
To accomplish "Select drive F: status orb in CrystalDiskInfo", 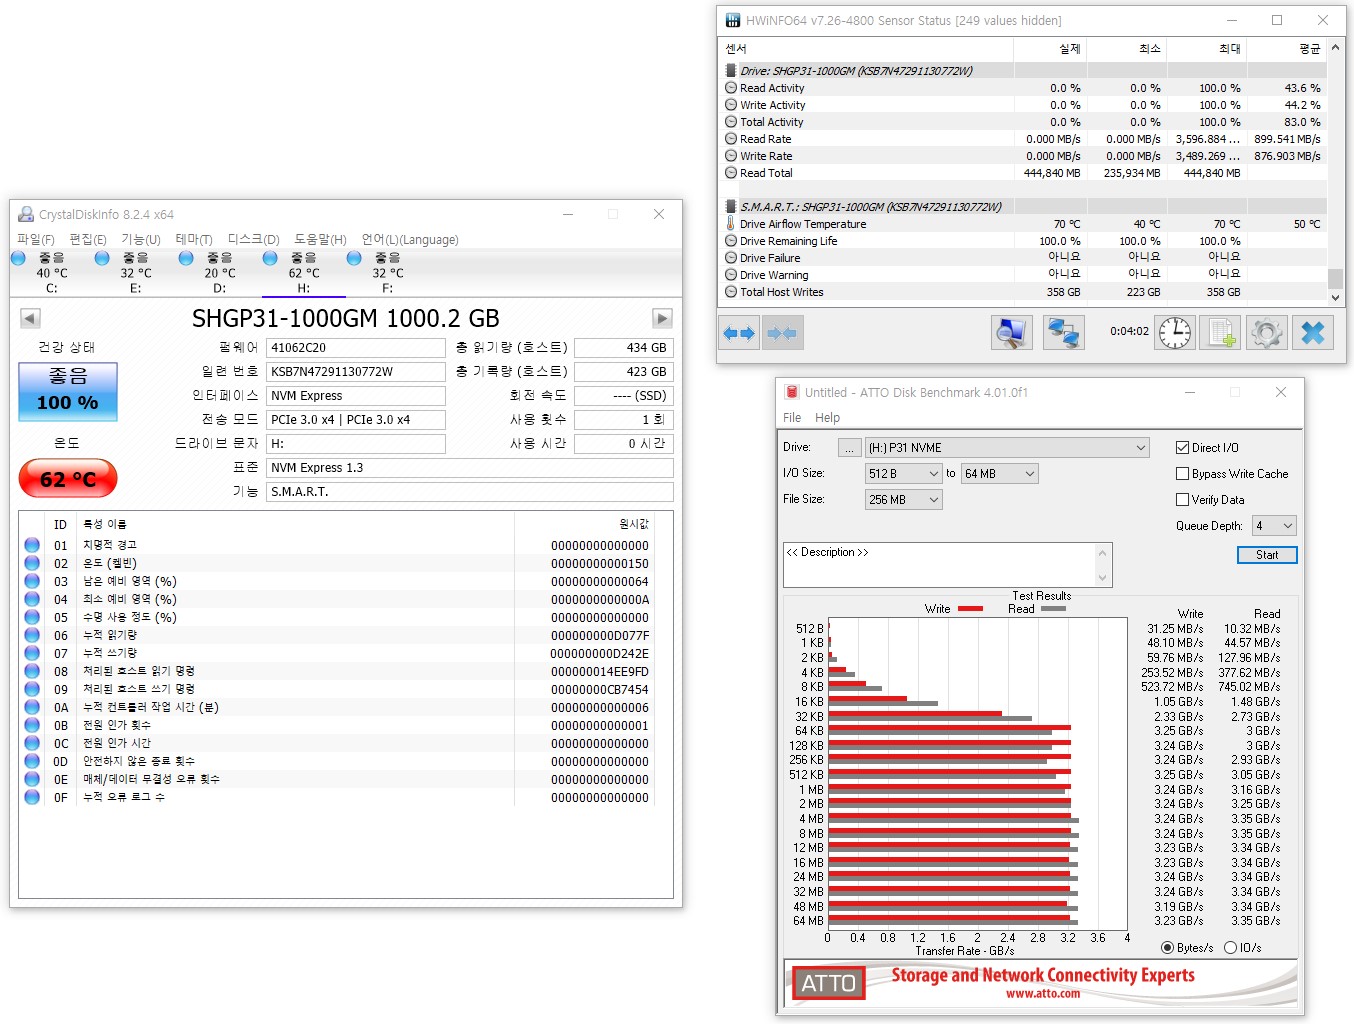I will click(354, 258).
